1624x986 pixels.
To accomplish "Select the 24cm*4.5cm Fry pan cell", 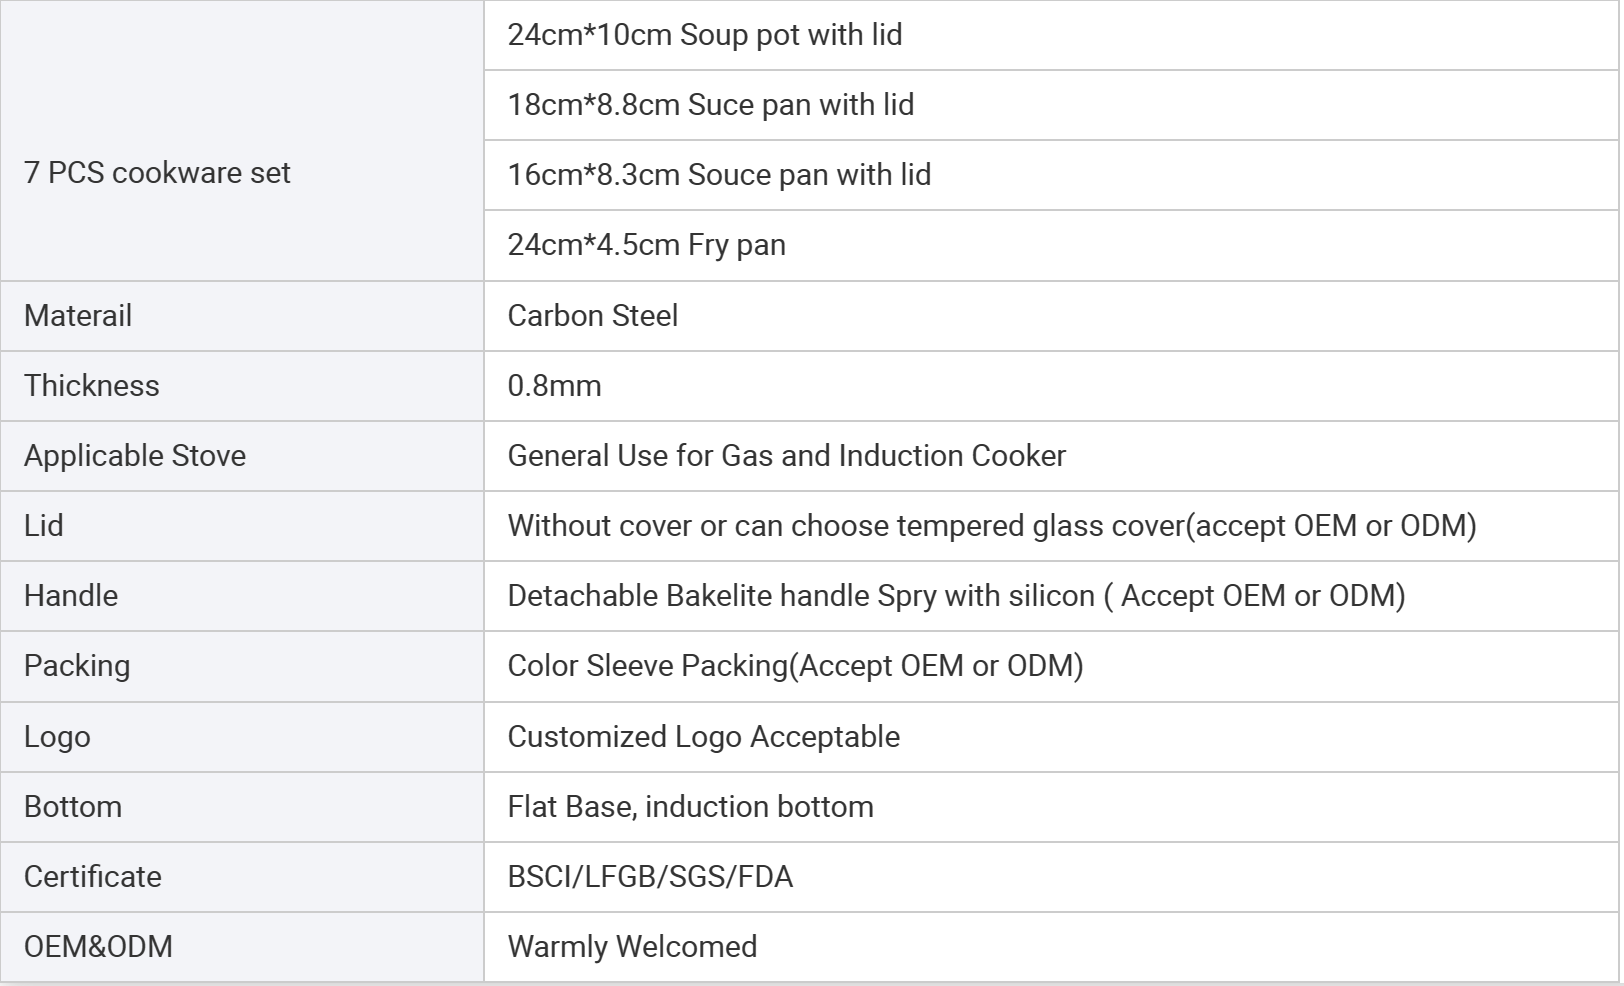I will point(1051,246).
